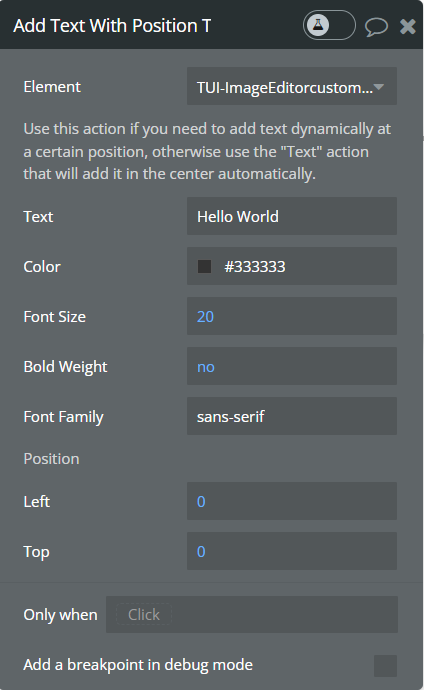Open the dark gray color swatch
This screenshot has height=690, width=424.
tap(205, 266)
